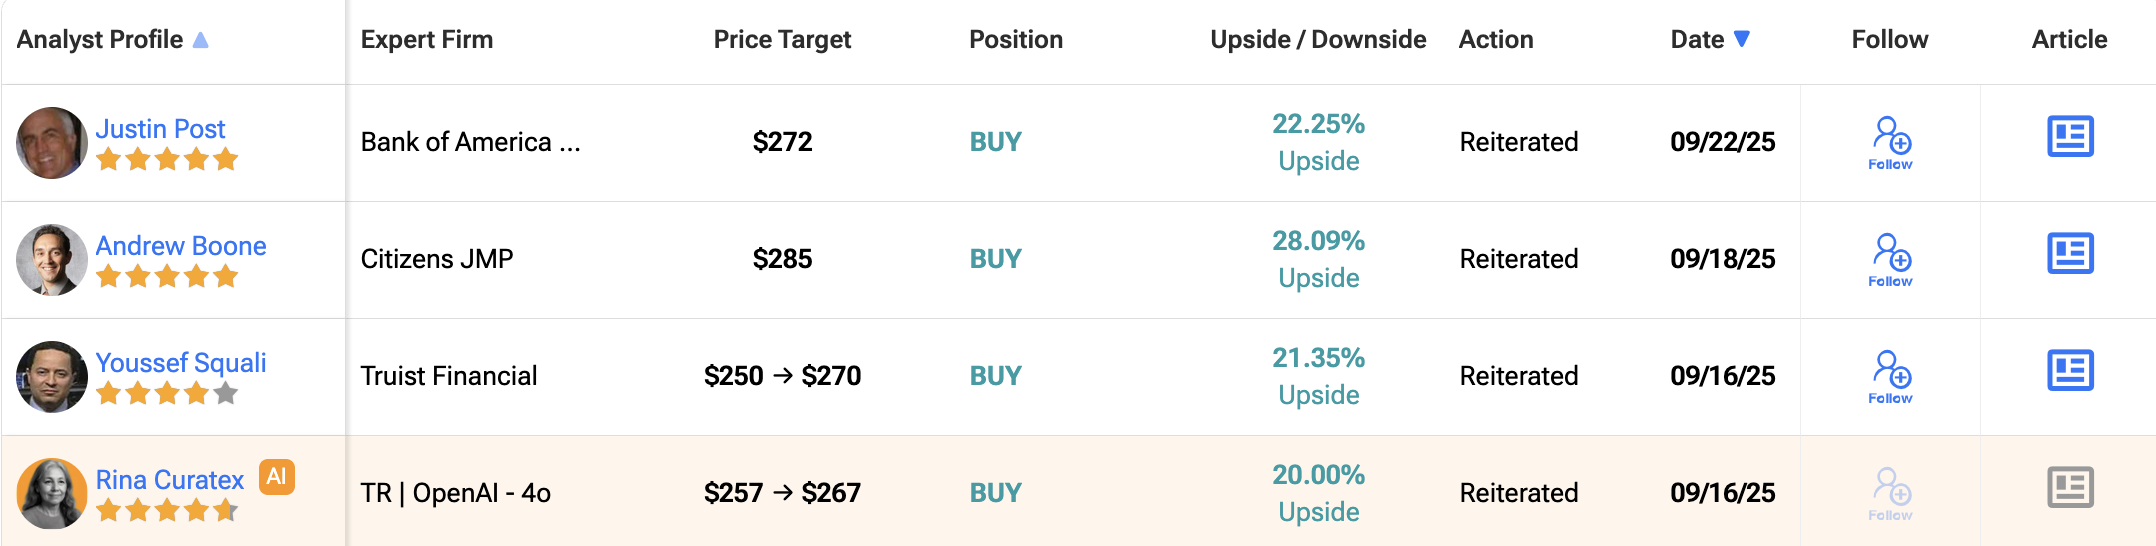Follow analyst Andrew Boone
The width and height of the screenshot is (2156, 546).
click(1890, 260)
